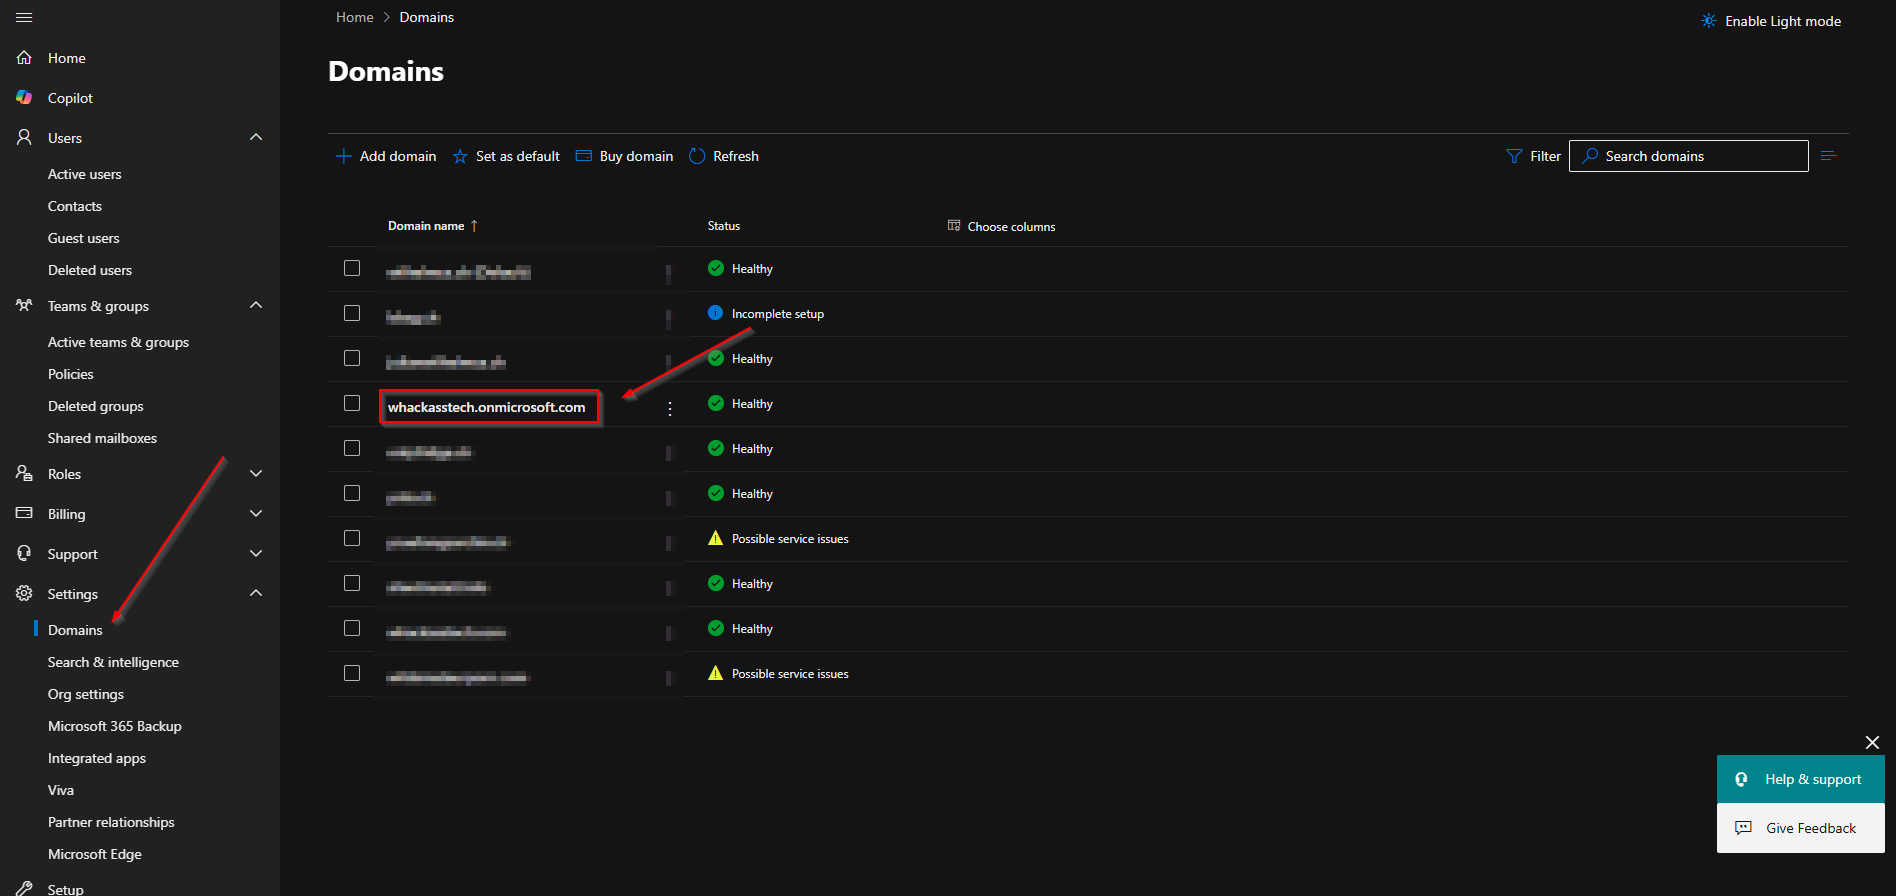Image resolution: width=1896 pixels, height=896 pixels.
Task: Open Shared mailboxes in sidebar
Action: pos(102,438)
